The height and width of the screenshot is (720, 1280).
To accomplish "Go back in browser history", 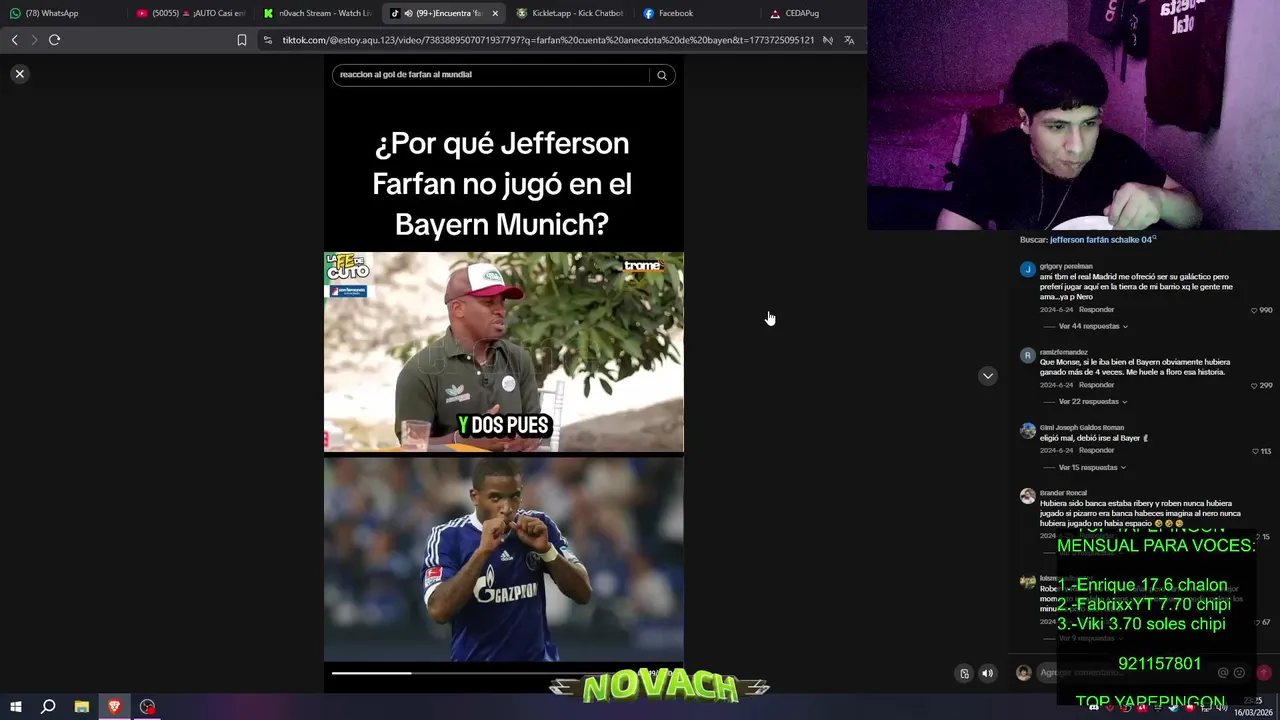I will click(x=14, y=40).
